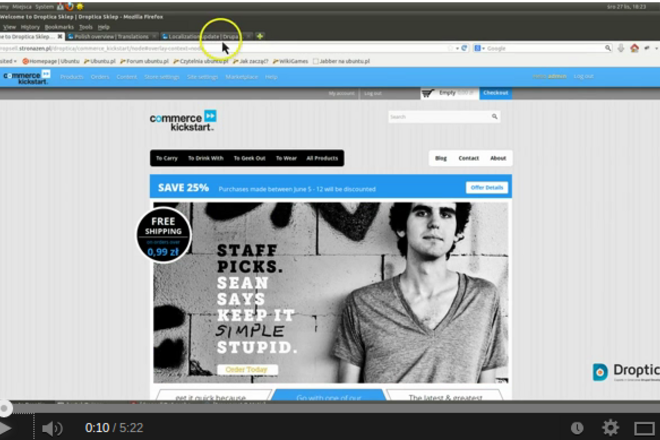The width and height of the screenshot is (660, 440).
Task: Open downloads arrow icon in toolbar
Action: click(x=621, y=48)
